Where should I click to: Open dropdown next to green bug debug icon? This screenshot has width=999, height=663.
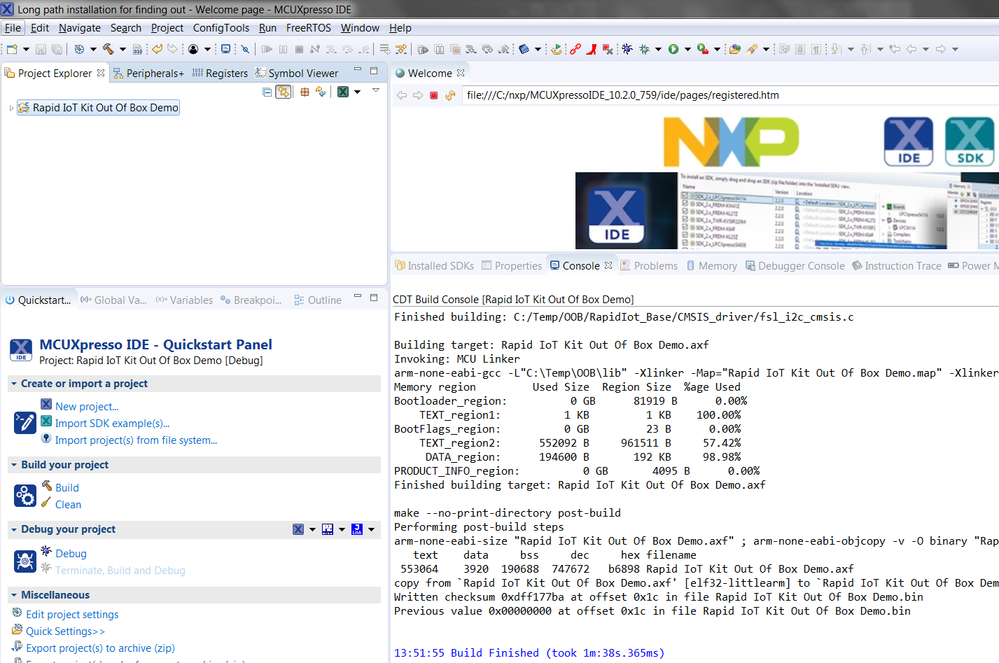click(658, 49)
